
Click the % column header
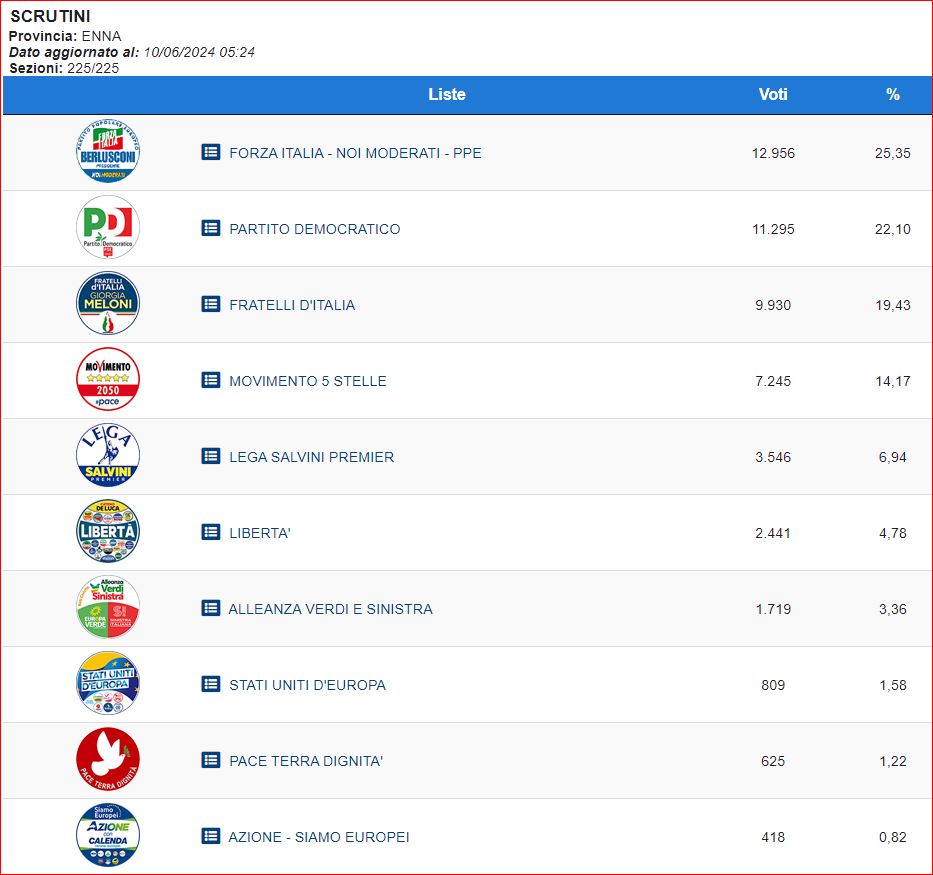pos(892,94)
